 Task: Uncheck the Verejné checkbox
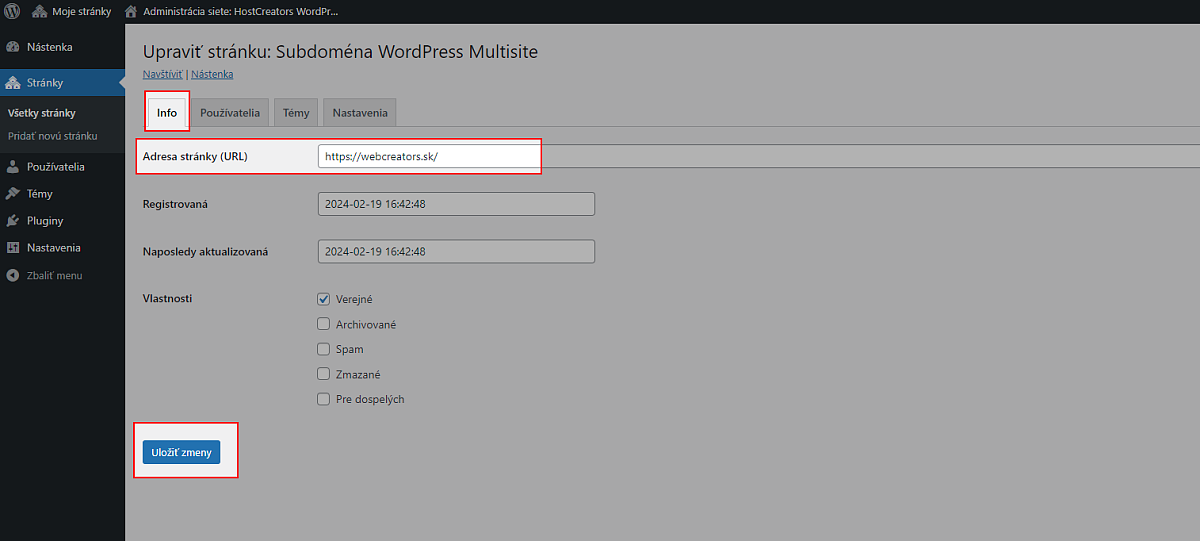(x=323, y=299)
